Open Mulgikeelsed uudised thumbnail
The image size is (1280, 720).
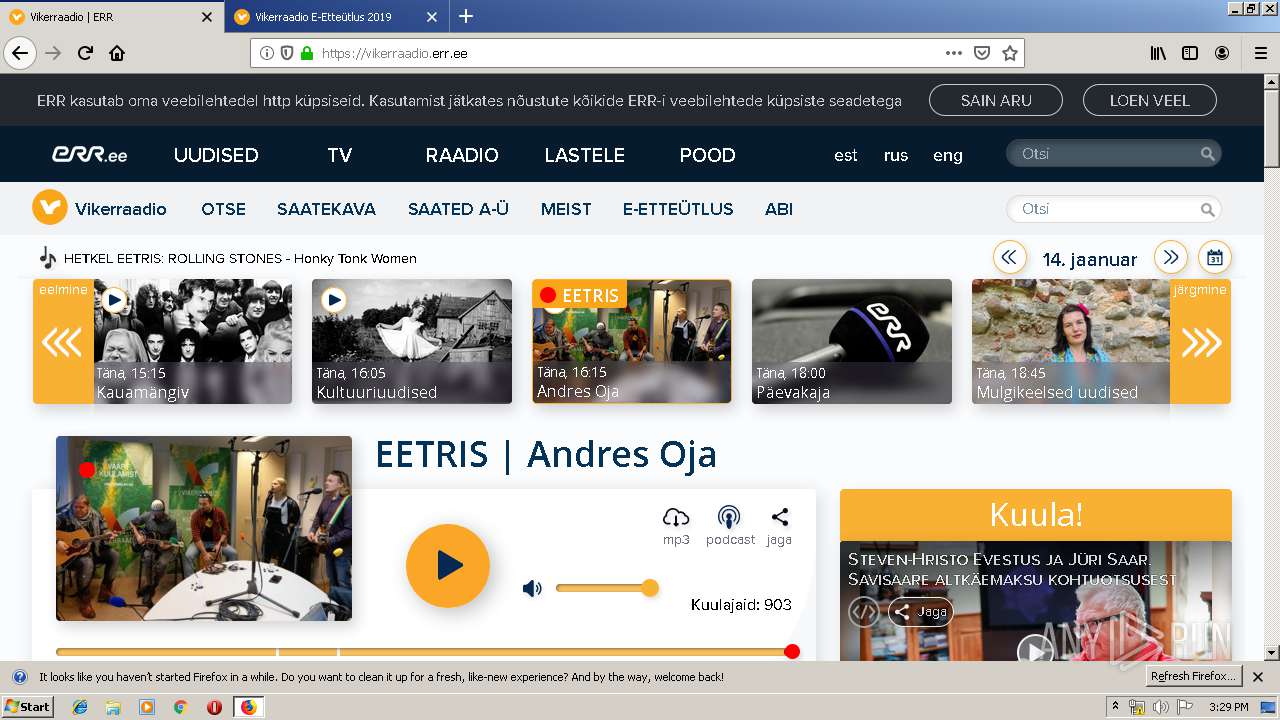pos(1071,341)
